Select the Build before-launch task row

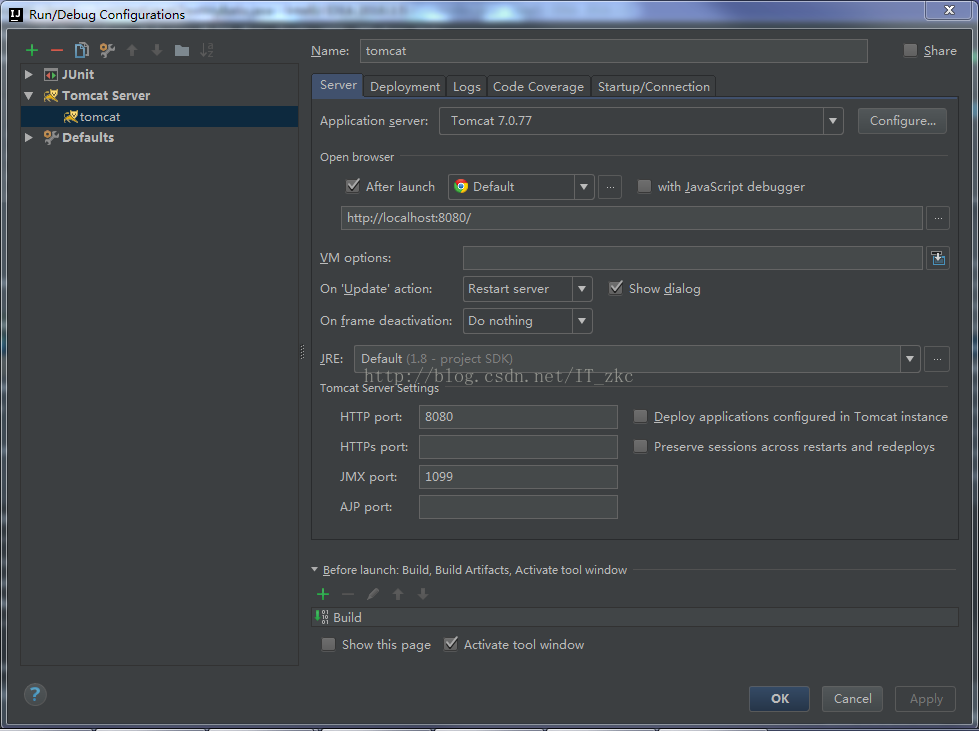pos(635,617)
